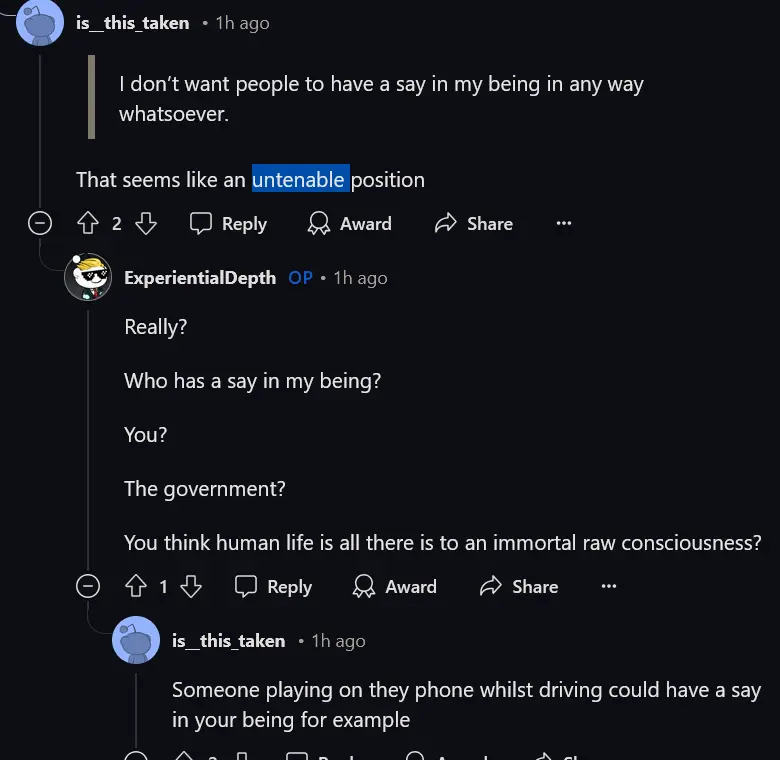The width and height of the screenshot is (780, 760).
Task: Collapse ExperientialDepth's comment thread
Action: tap(88, 587)
